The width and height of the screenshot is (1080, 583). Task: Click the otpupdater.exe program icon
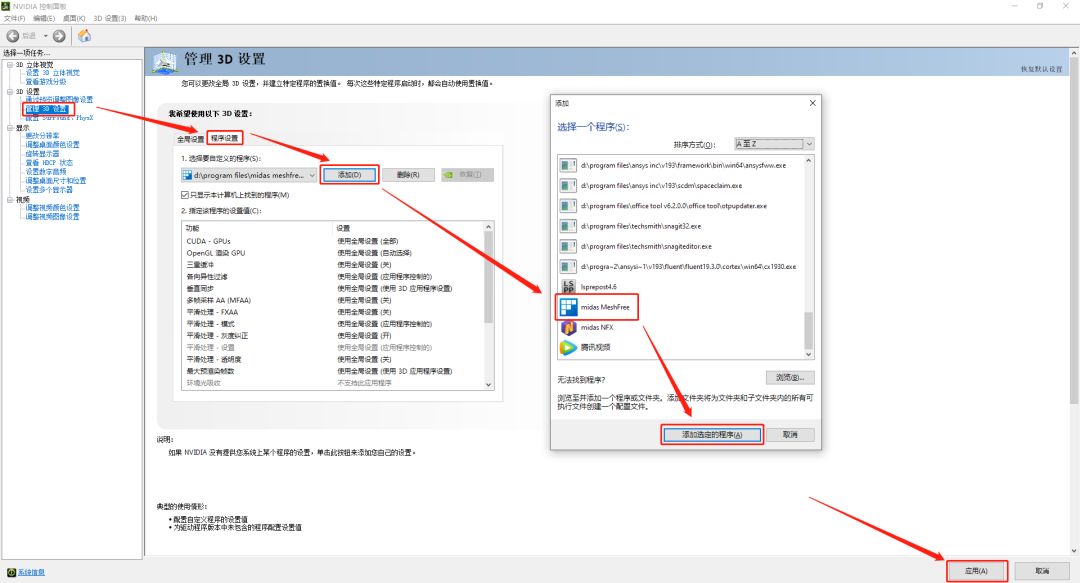point(568,205)
